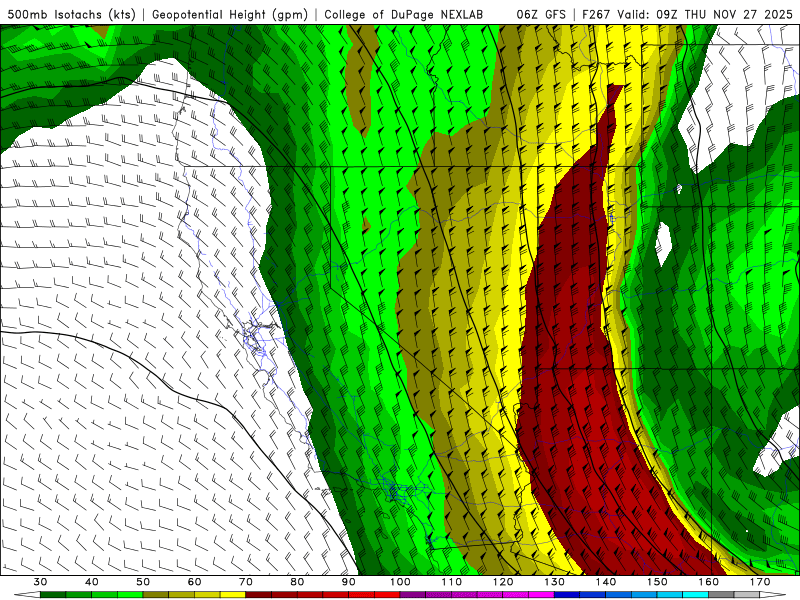Click the brightest lime green swatch below '50'

pos(130,594)
